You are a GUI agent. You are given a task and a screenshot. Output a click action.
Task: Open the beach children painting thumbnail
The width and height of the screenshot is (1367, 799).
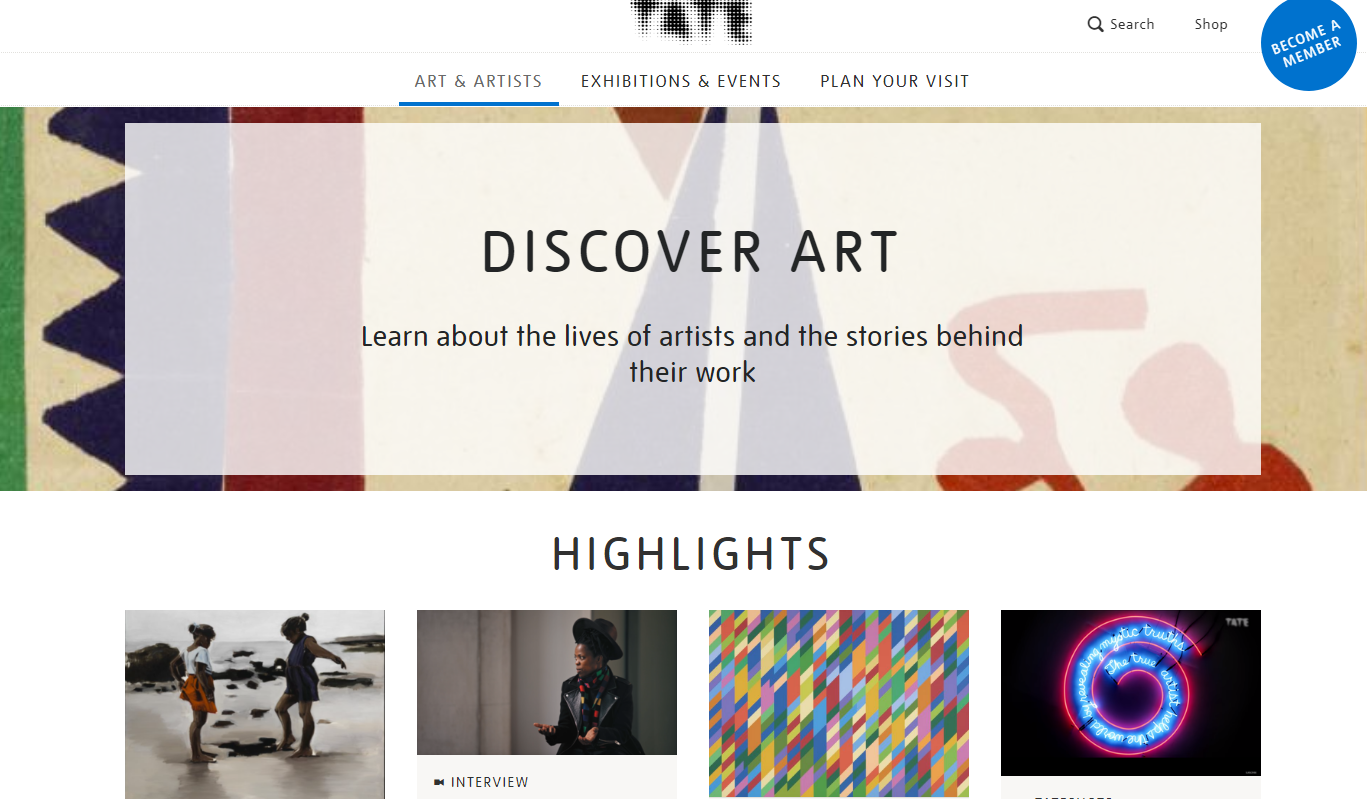[255, 704]
